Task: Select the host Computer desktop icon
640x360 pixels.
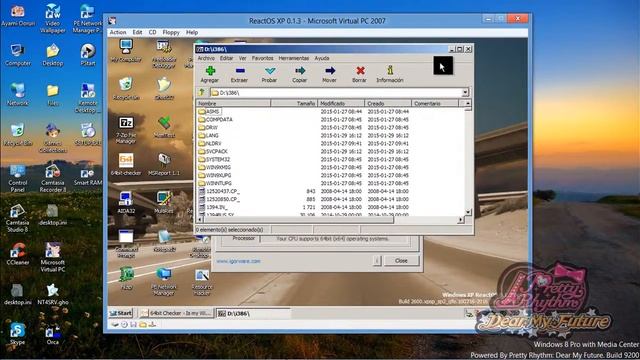Action: 18,55
